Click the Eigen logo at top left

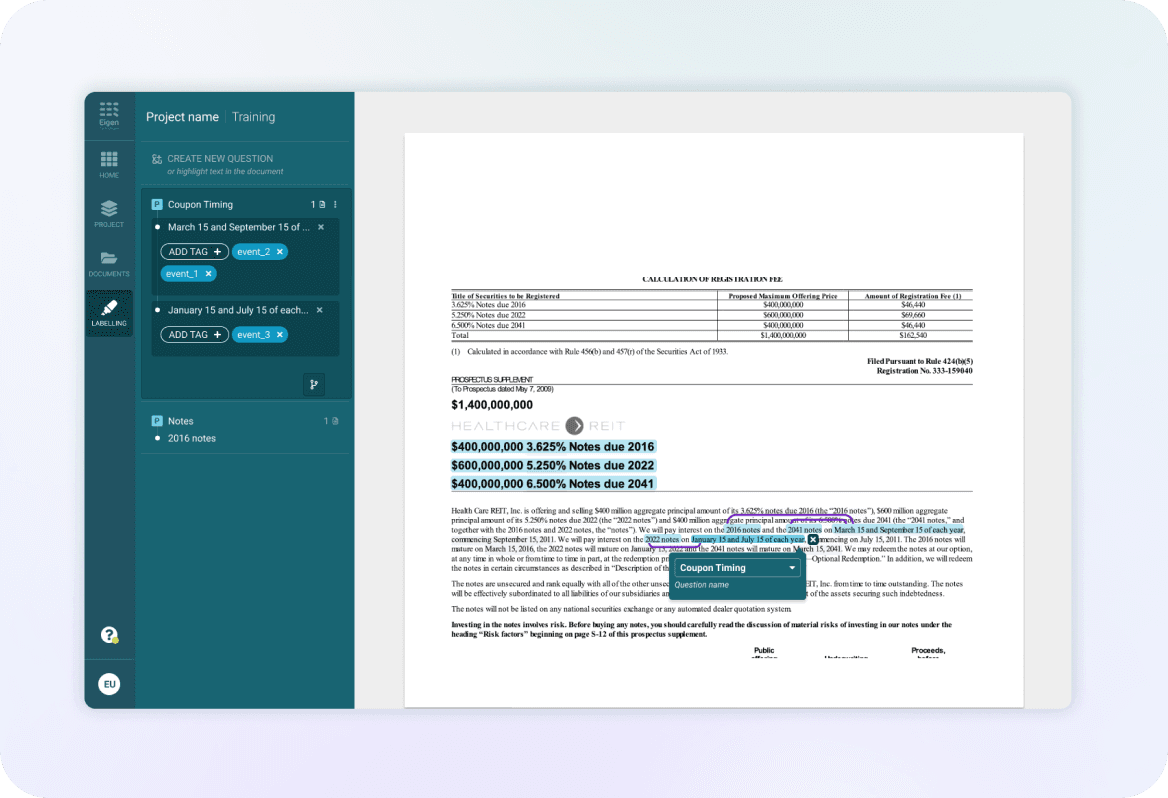pyautogui.click(x=109, y=114)
